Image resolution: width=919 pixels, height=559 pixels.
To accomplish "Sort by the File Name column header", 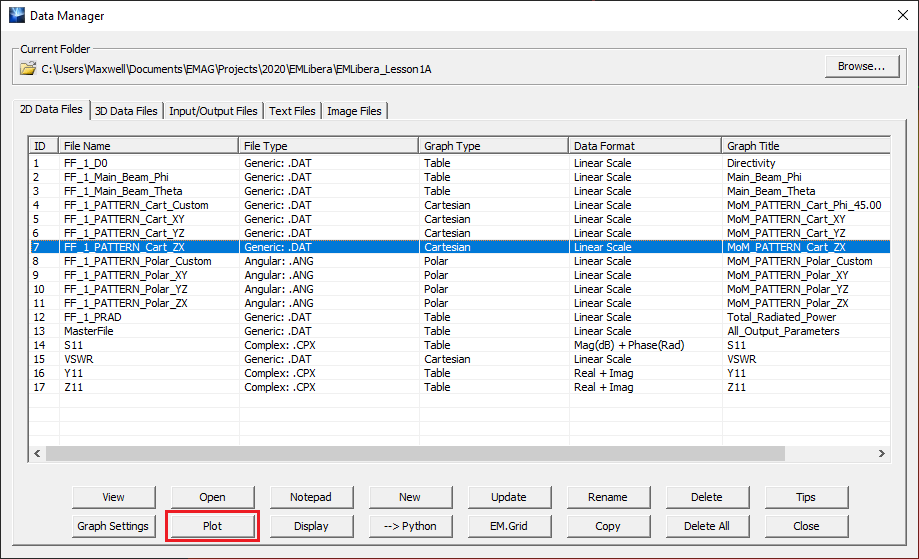I will [x=148, y=146].
